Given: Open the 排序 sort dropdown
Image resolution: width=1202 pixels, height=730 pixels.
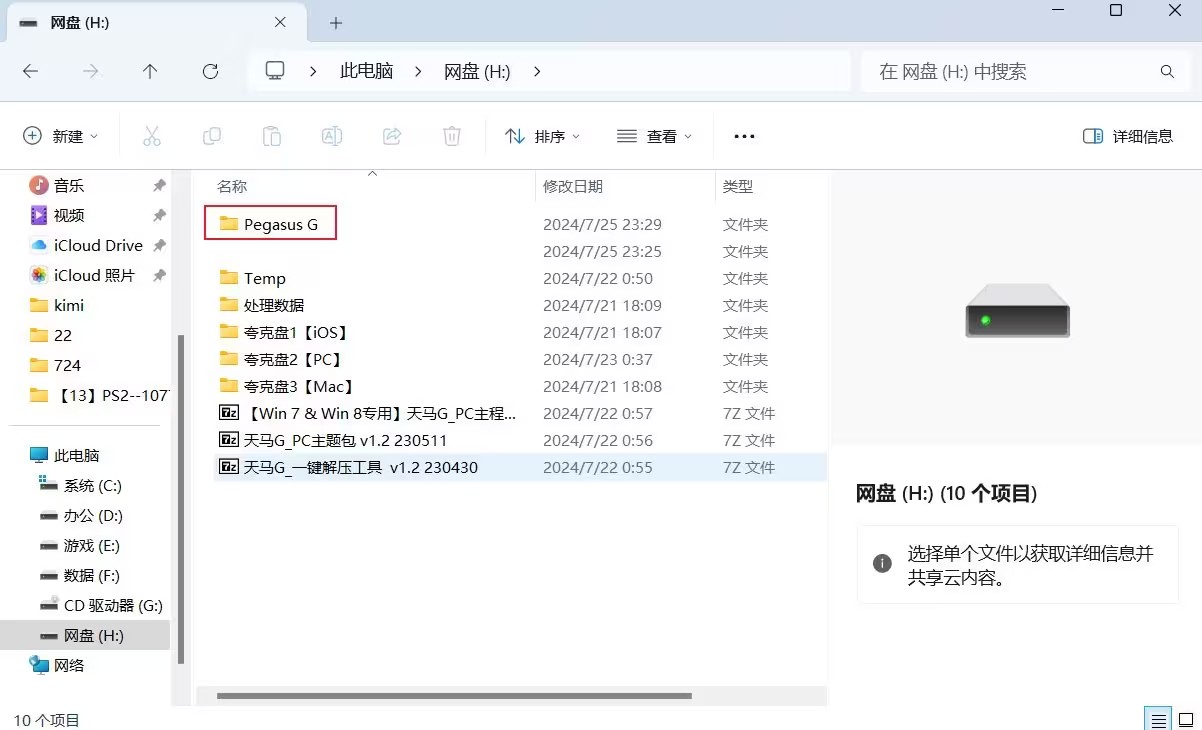Looking at the screenshot, I should [543, 136].
